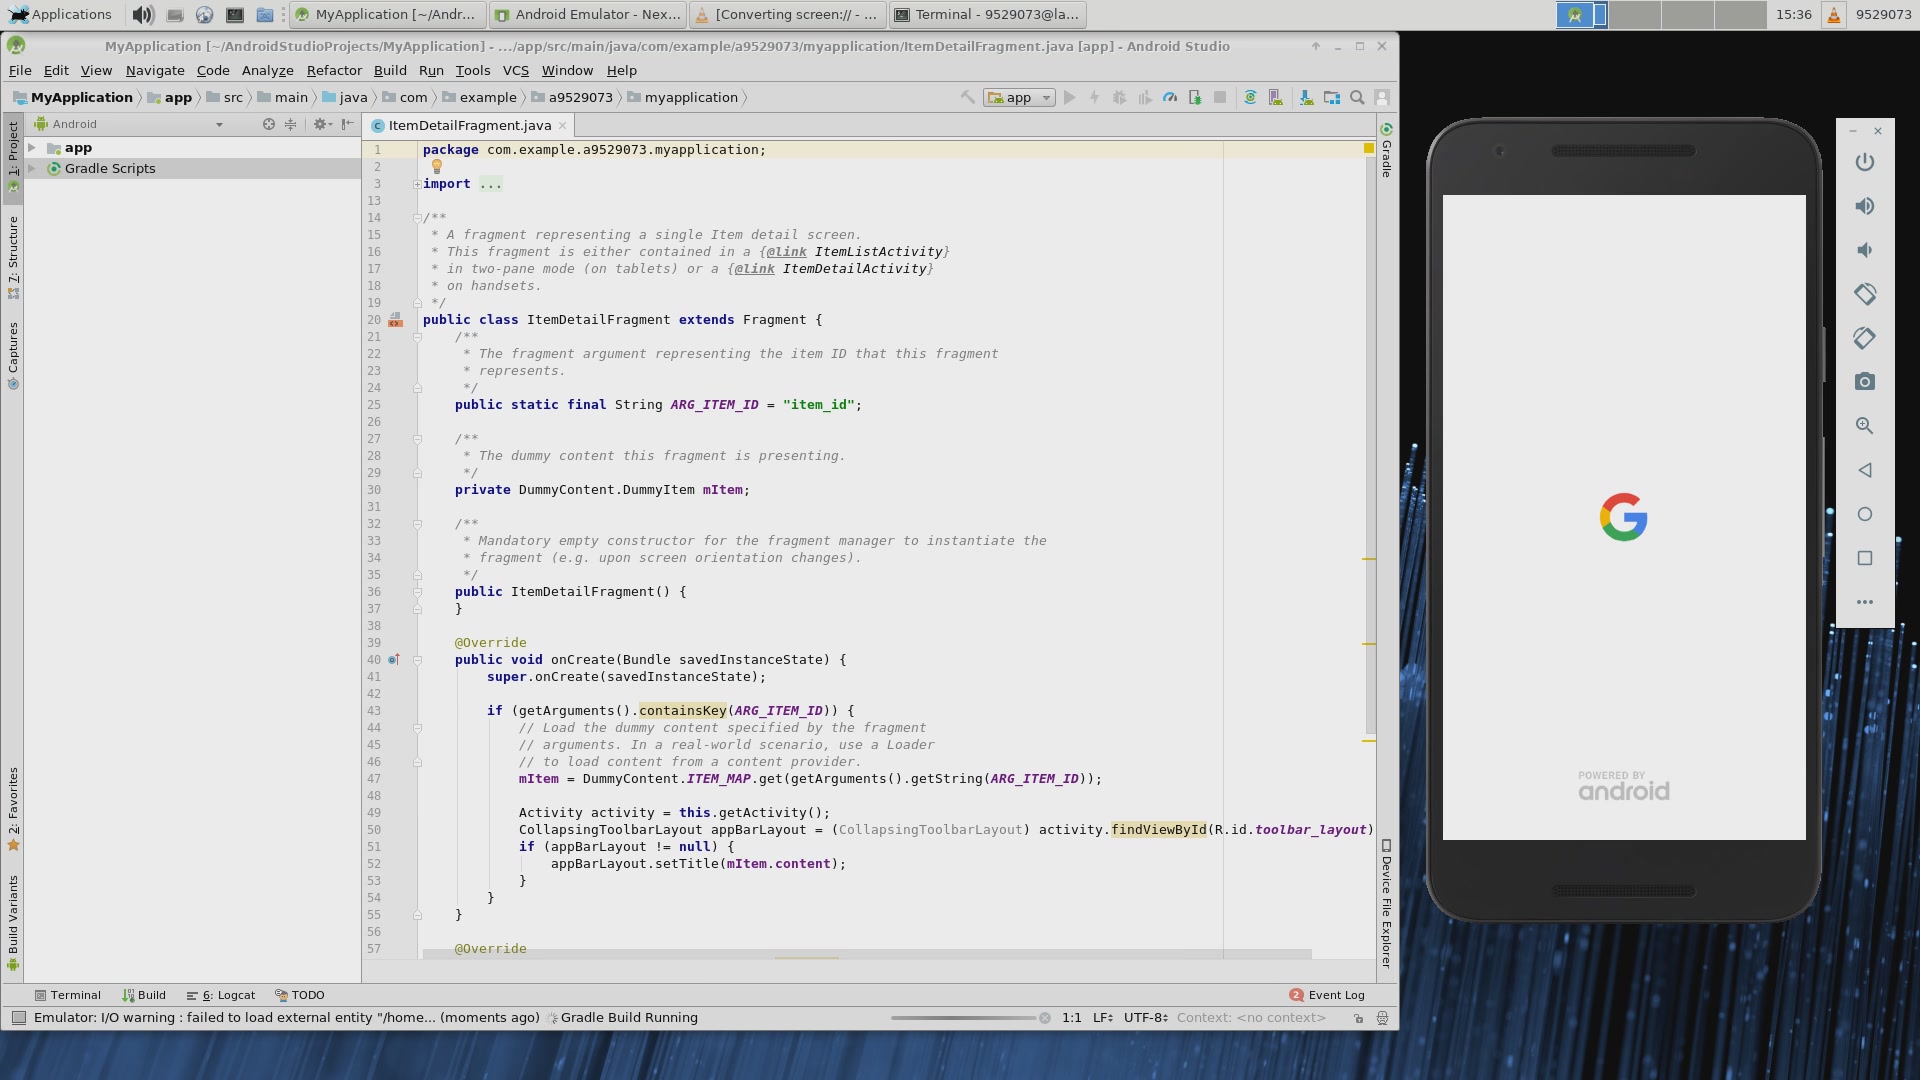Viewport: 1920px width, 1080px height.
Task: Open Project panel settings gear
Action: coord(320,125)
